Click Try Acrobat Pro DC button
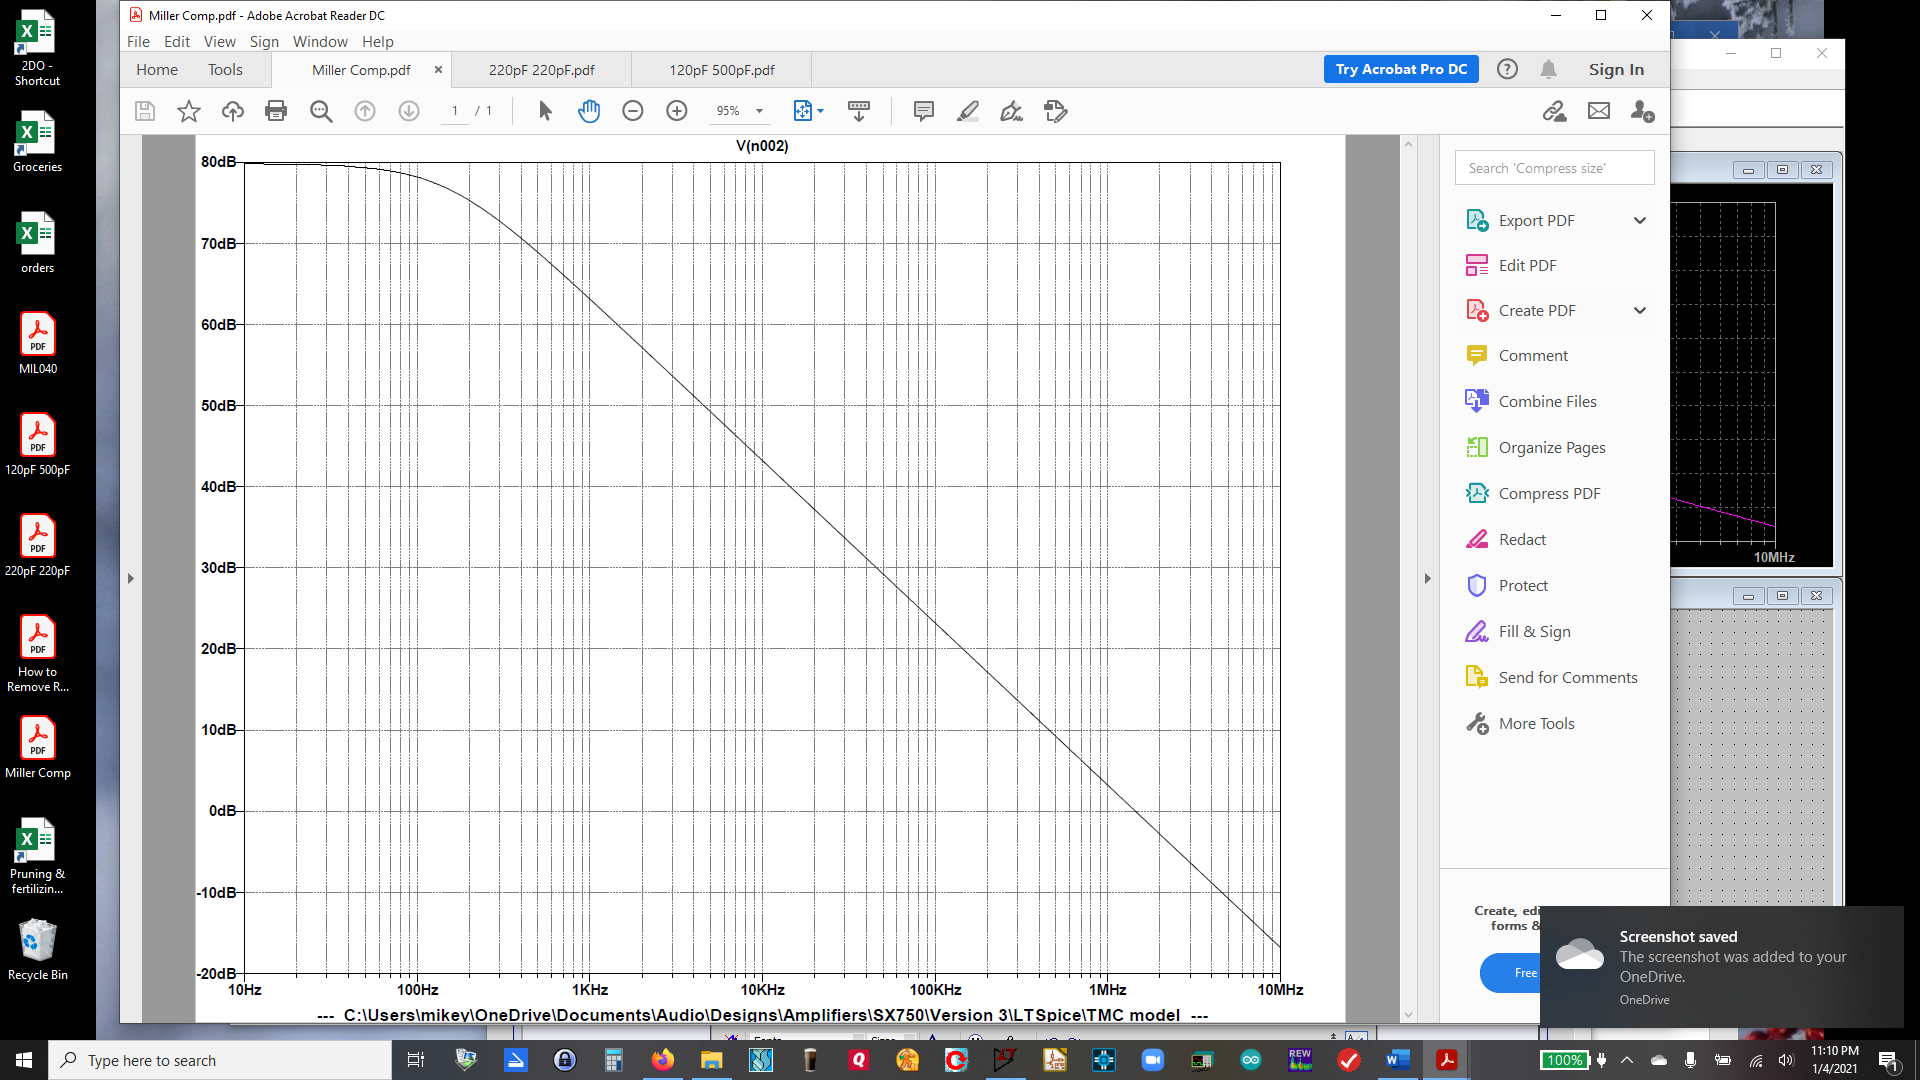This screenshot has width=1920, height=1080. (1401, 69)
